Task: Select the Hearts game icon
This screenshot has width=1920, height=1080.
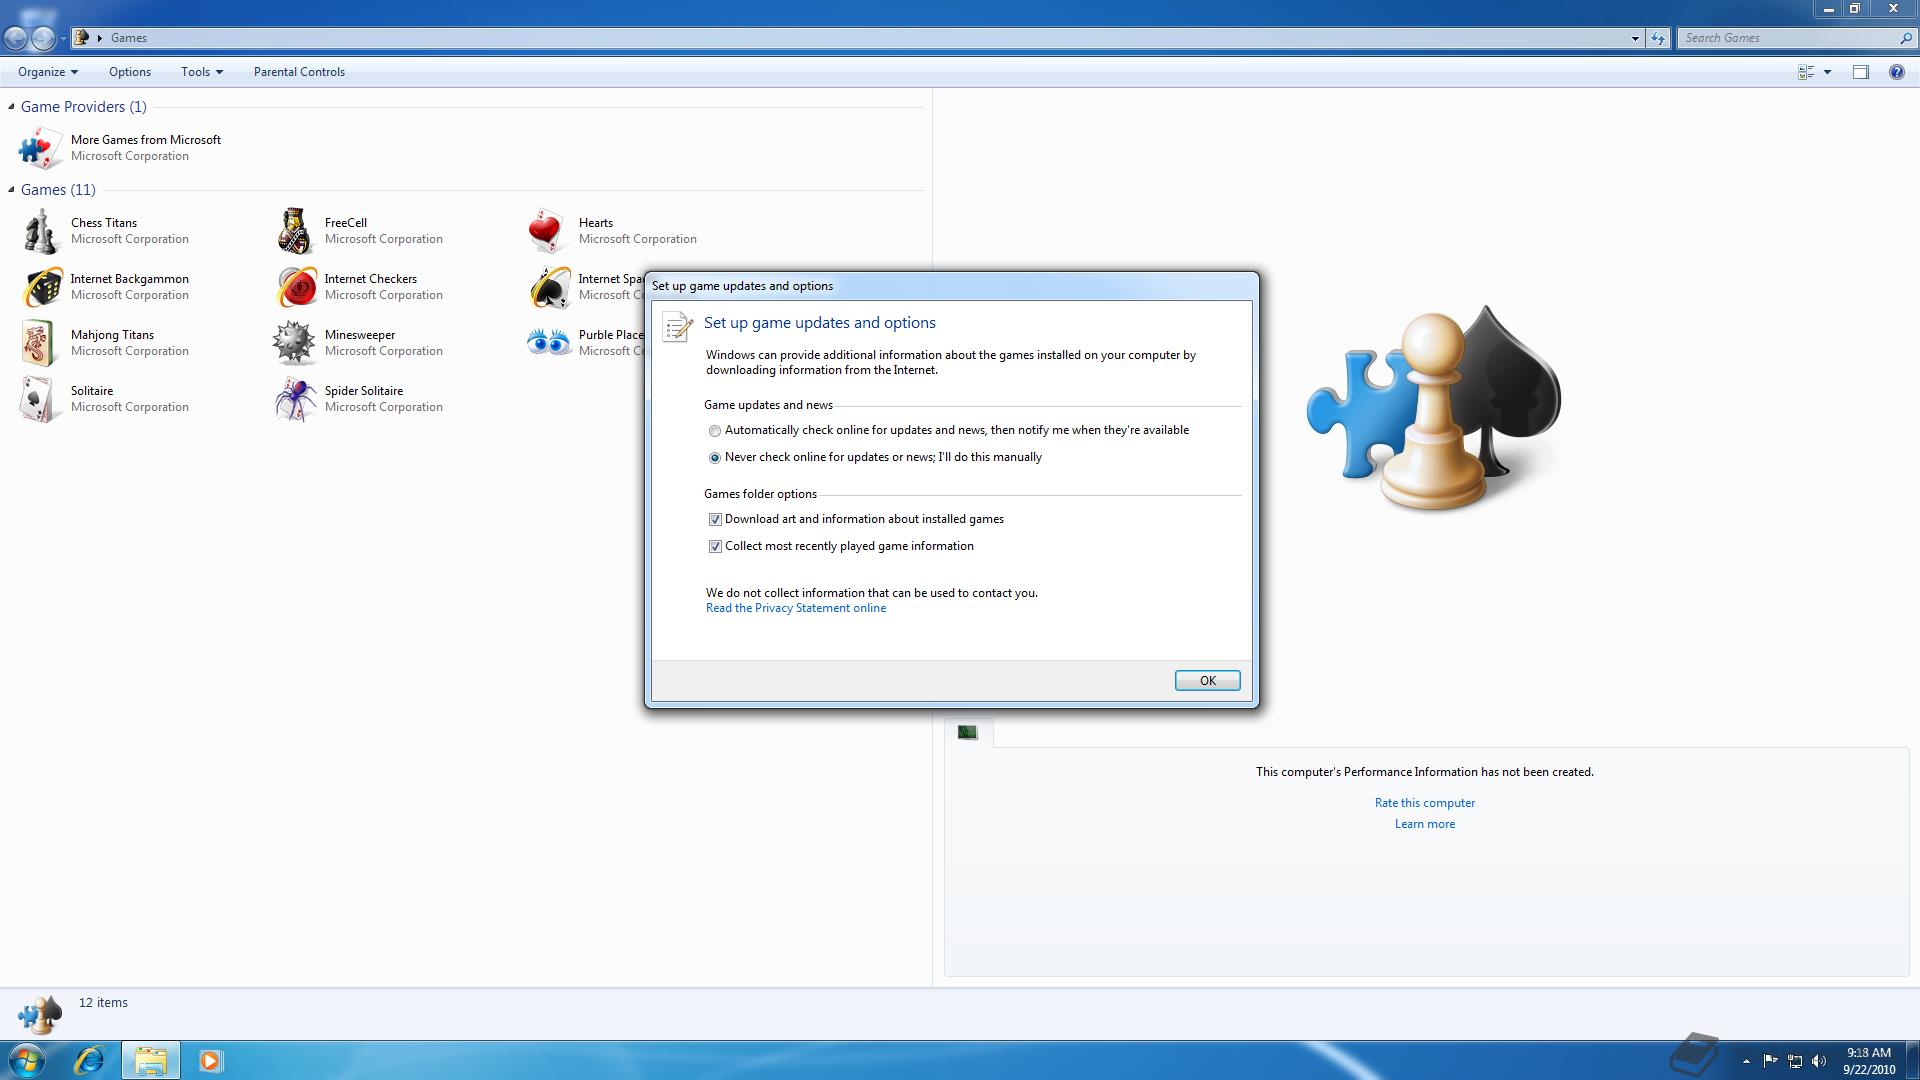Action: tap(548, 231)
